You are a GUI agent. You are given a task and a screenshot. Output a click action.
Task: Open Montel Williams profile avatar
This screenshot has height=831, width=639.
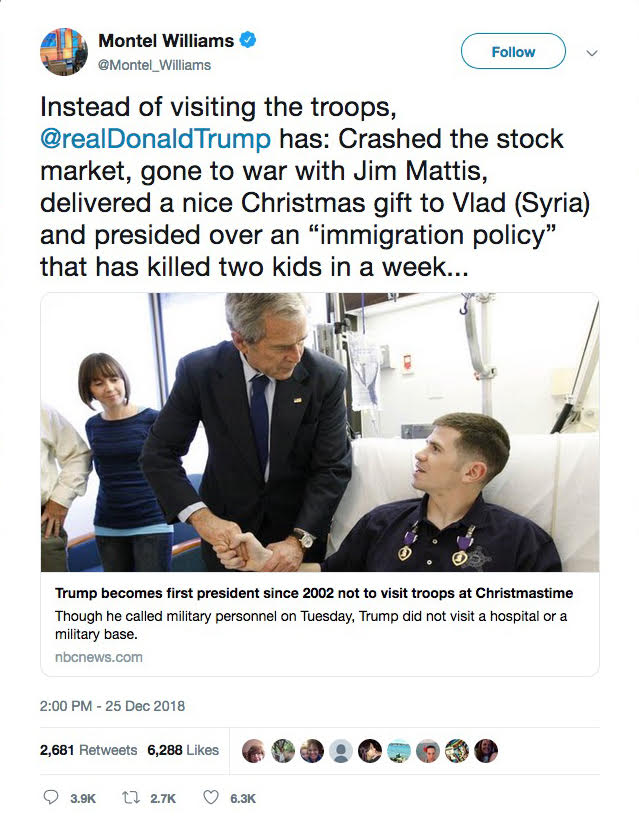pyautogui.click(x=64, y=51)
